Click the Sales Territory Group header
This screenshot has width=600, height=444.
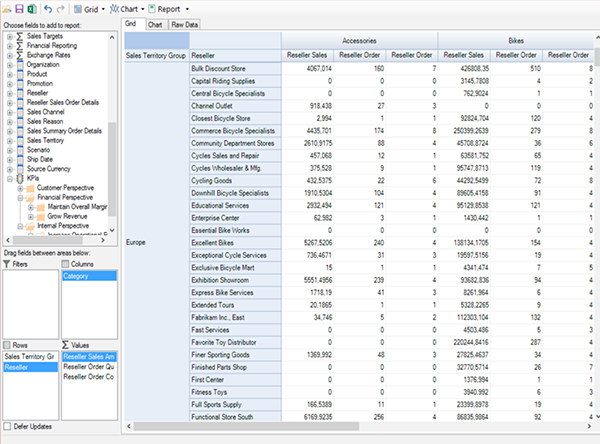(156, 56)
